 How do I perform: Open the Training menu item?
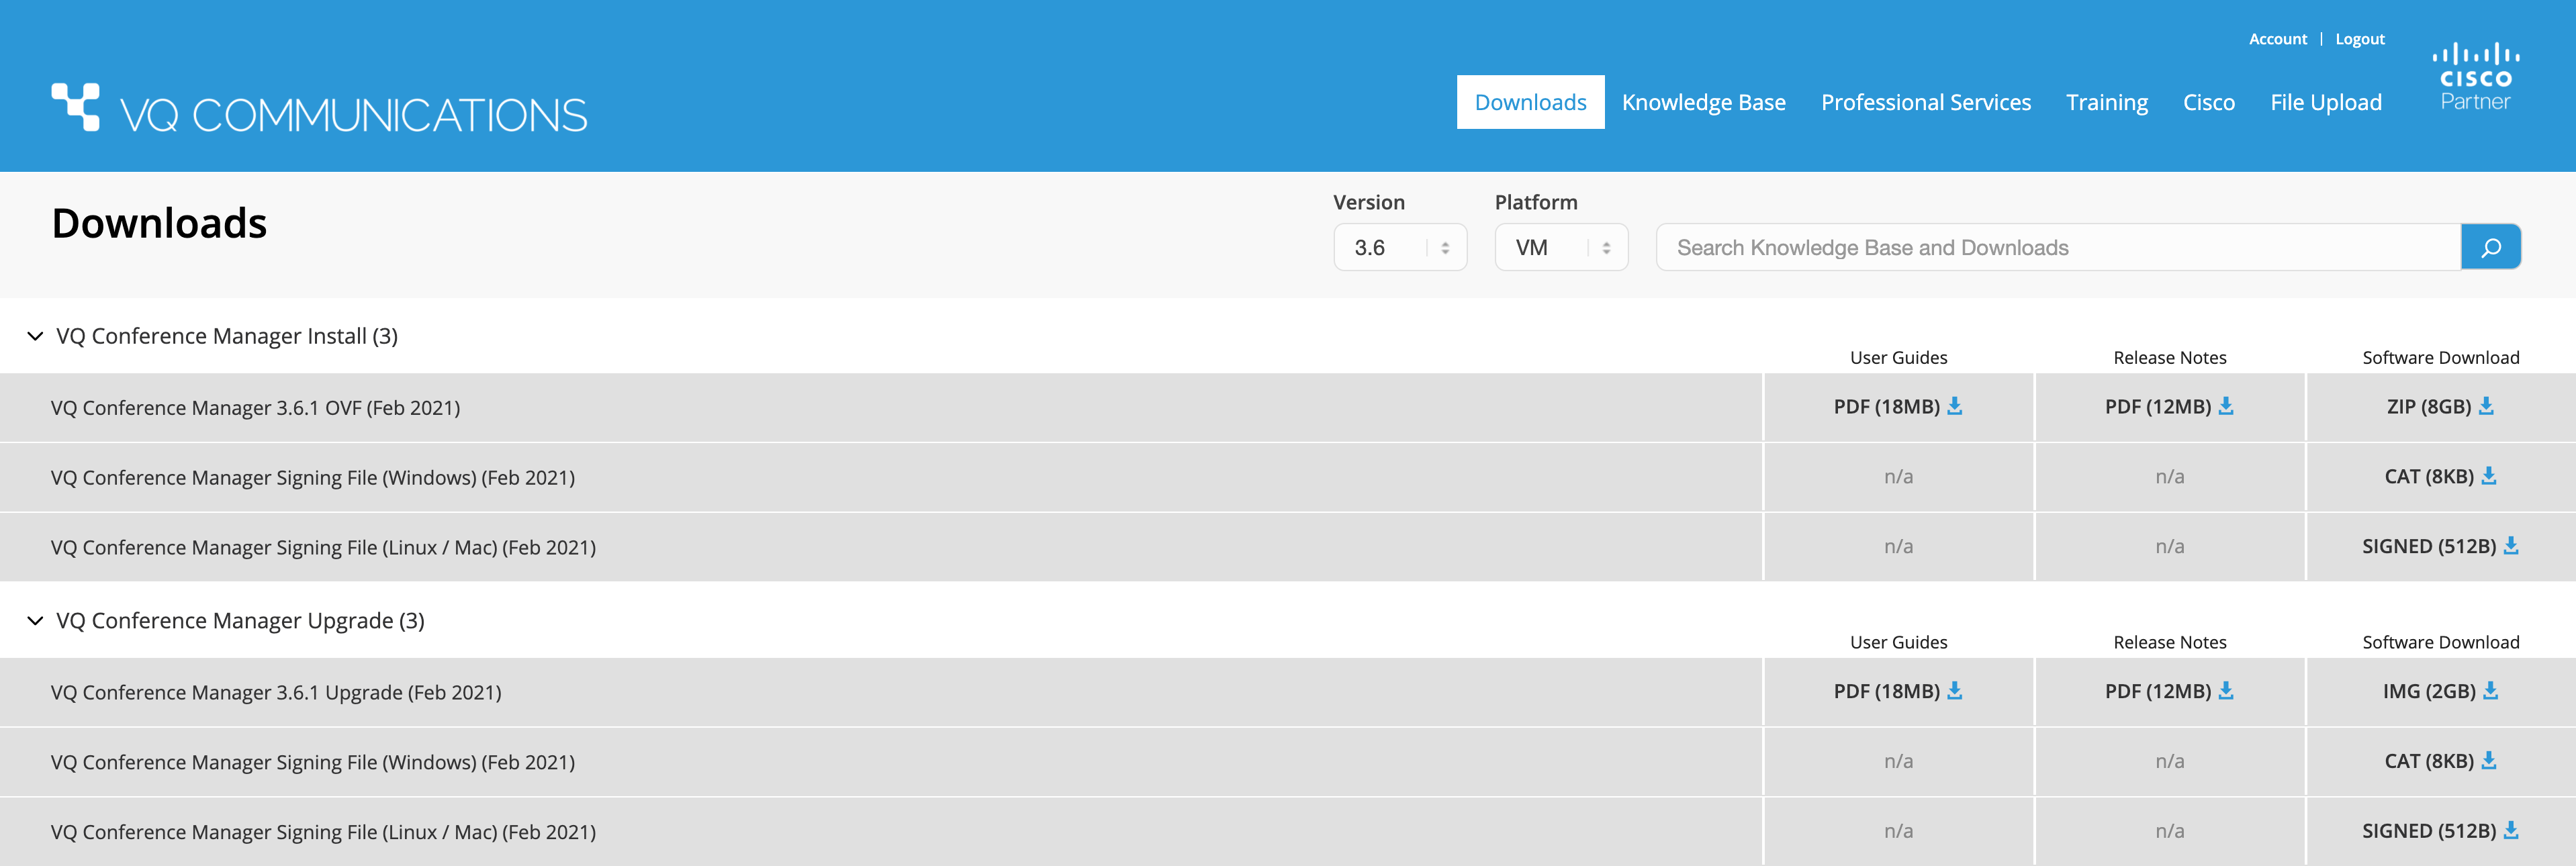[2106, 102]
